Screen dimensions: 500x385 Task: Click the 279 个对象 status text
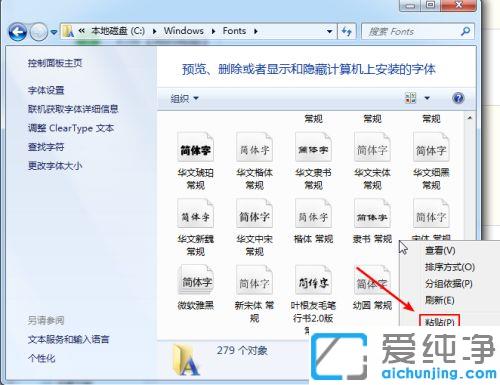pos(242,350)
